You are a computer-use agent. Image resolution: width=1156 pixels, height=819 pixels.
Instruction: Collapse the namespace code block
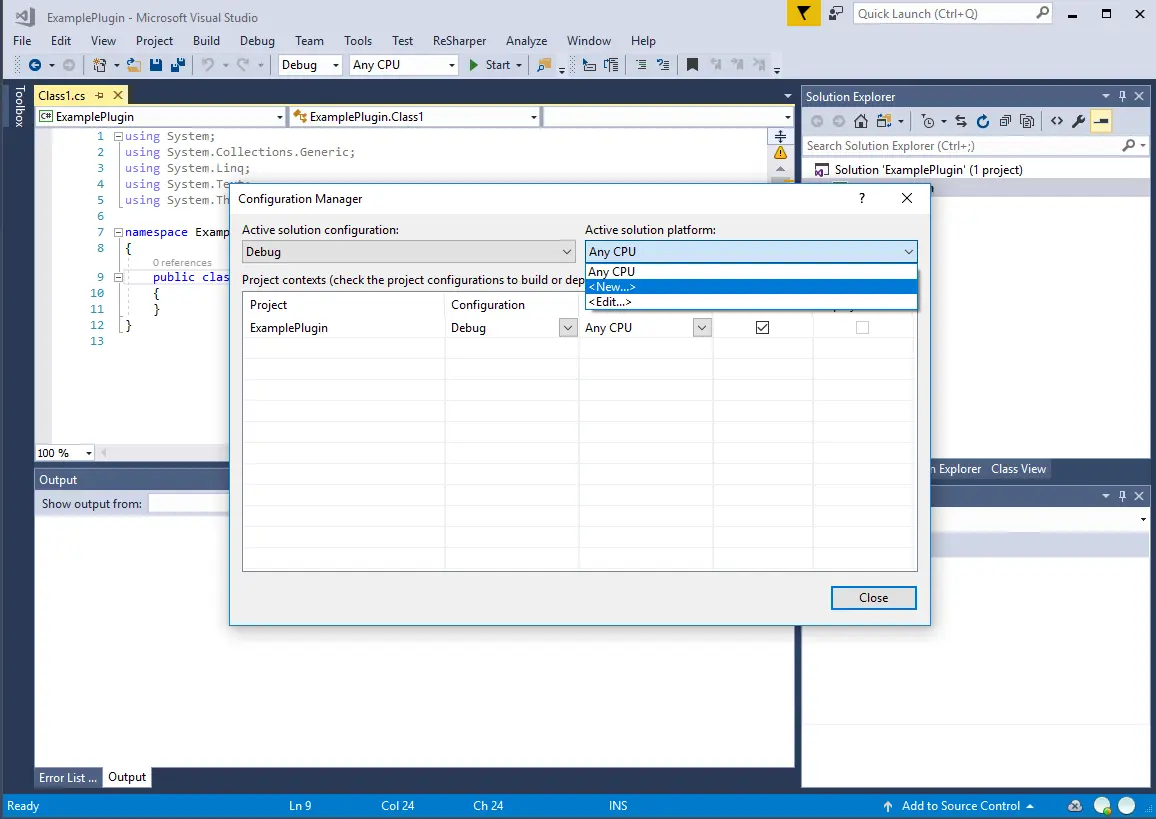[118, 232]
